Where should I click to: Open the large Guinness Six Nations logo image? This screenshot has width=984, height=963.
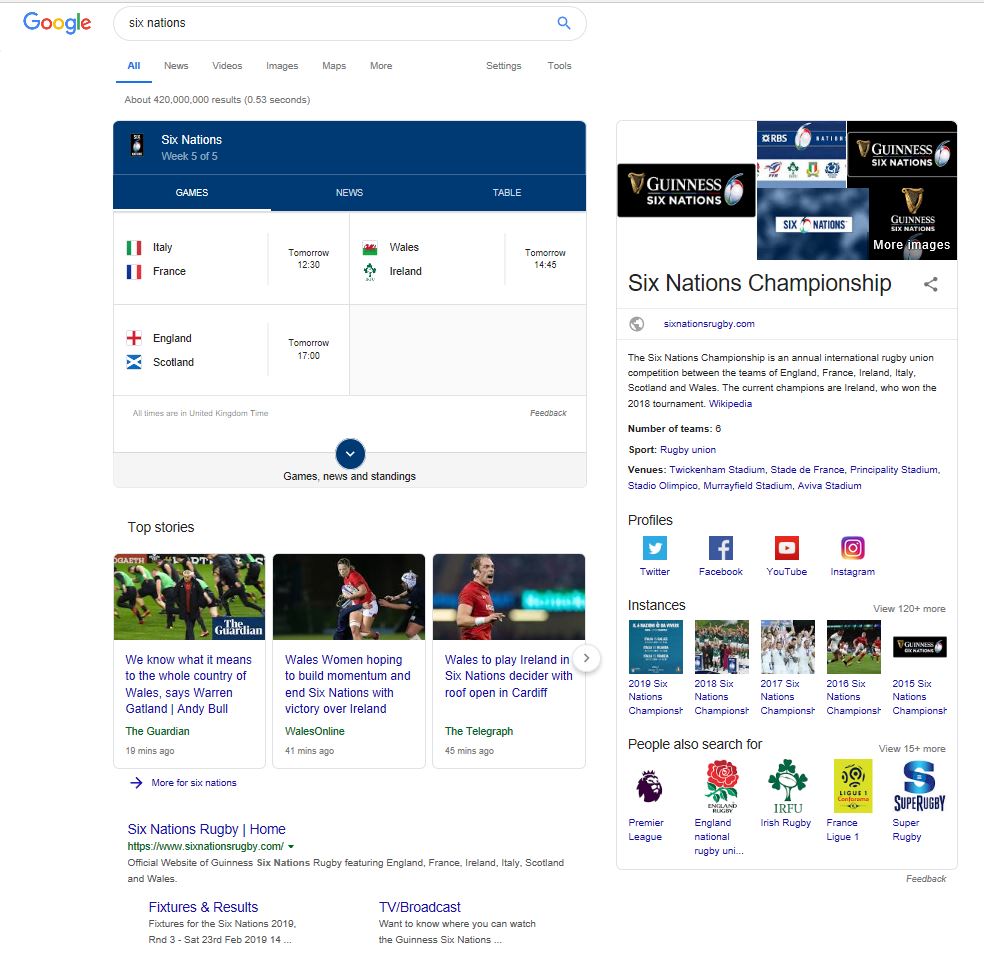686,191
